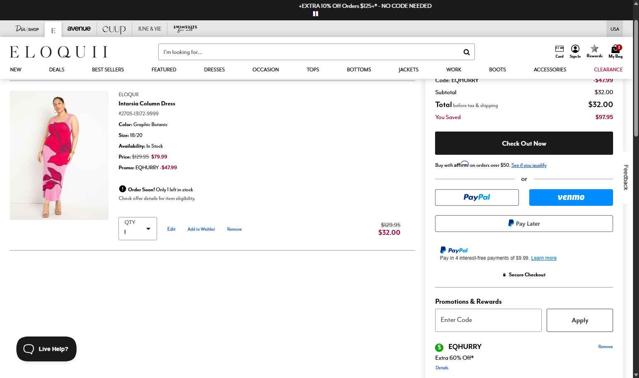Open the Rewards star icon
Image resolution: width=639 pixels, height=378 pixels.
point(594,51)
